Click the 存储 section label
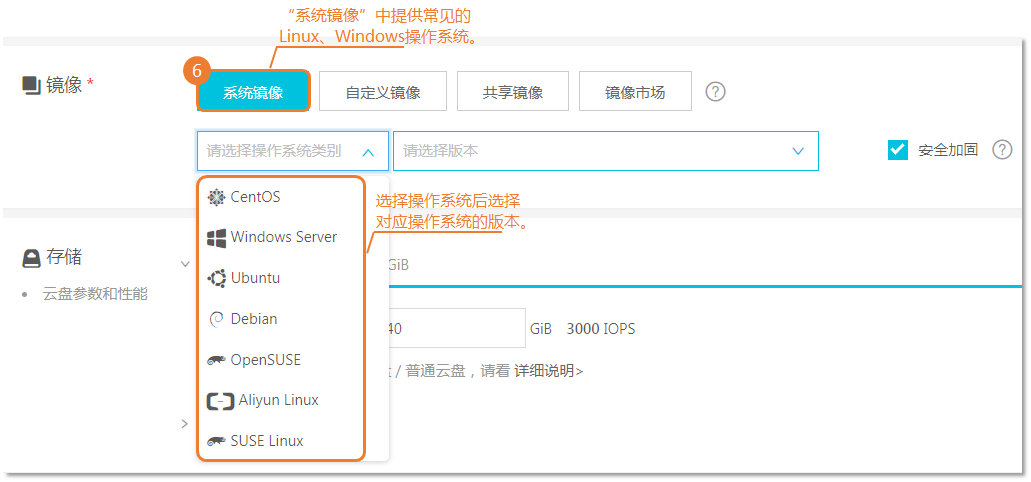 tap(64, 258)
